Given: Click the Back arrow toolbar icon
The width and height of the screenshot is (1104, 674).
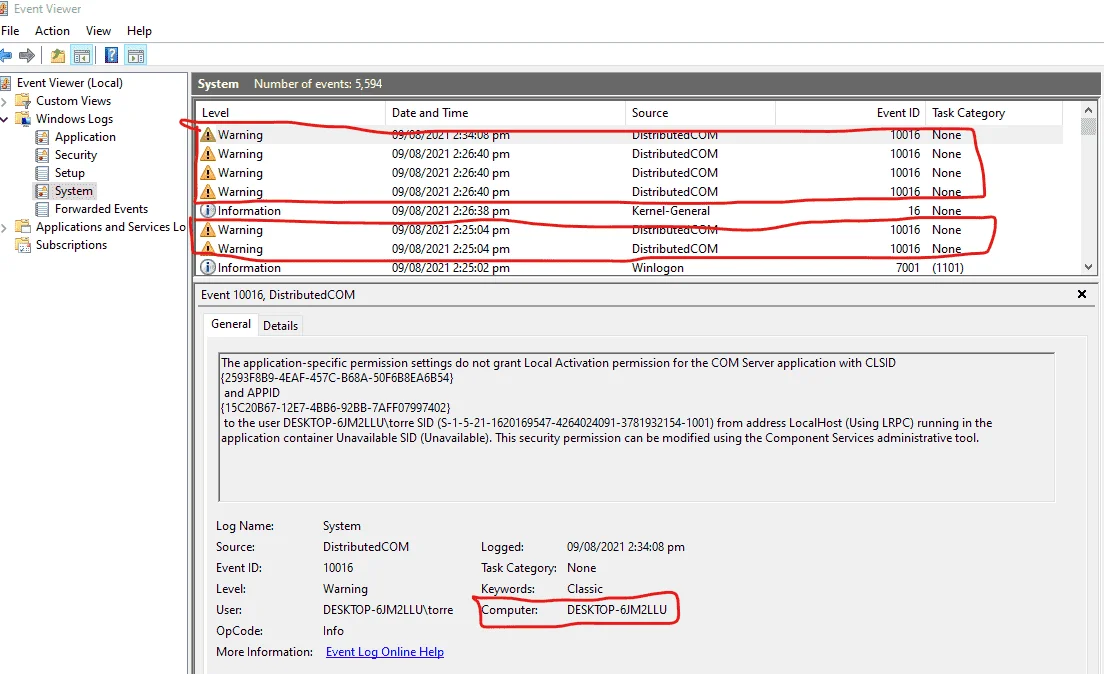Looking at the screenshot, I should point(6,55).
